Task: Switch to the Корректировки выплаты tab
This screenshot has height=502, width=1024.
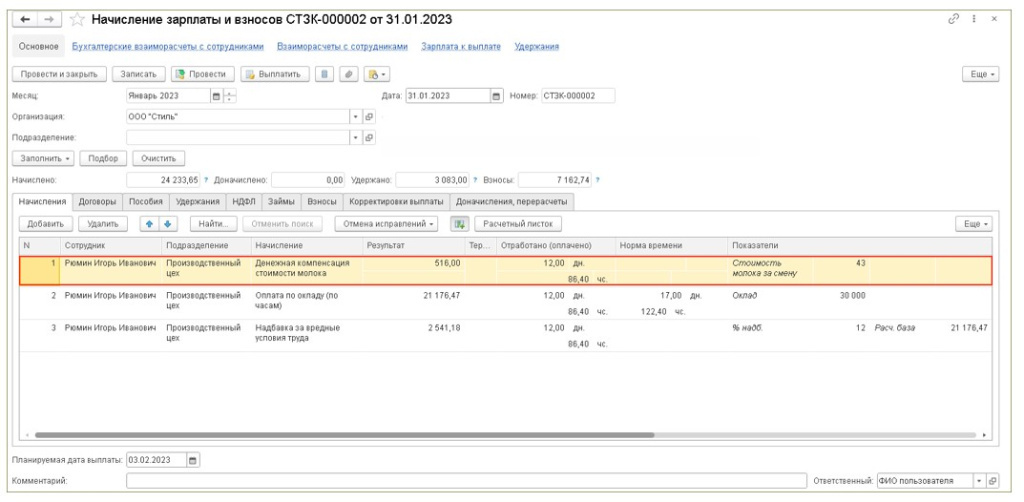Action: pos(396,202)
